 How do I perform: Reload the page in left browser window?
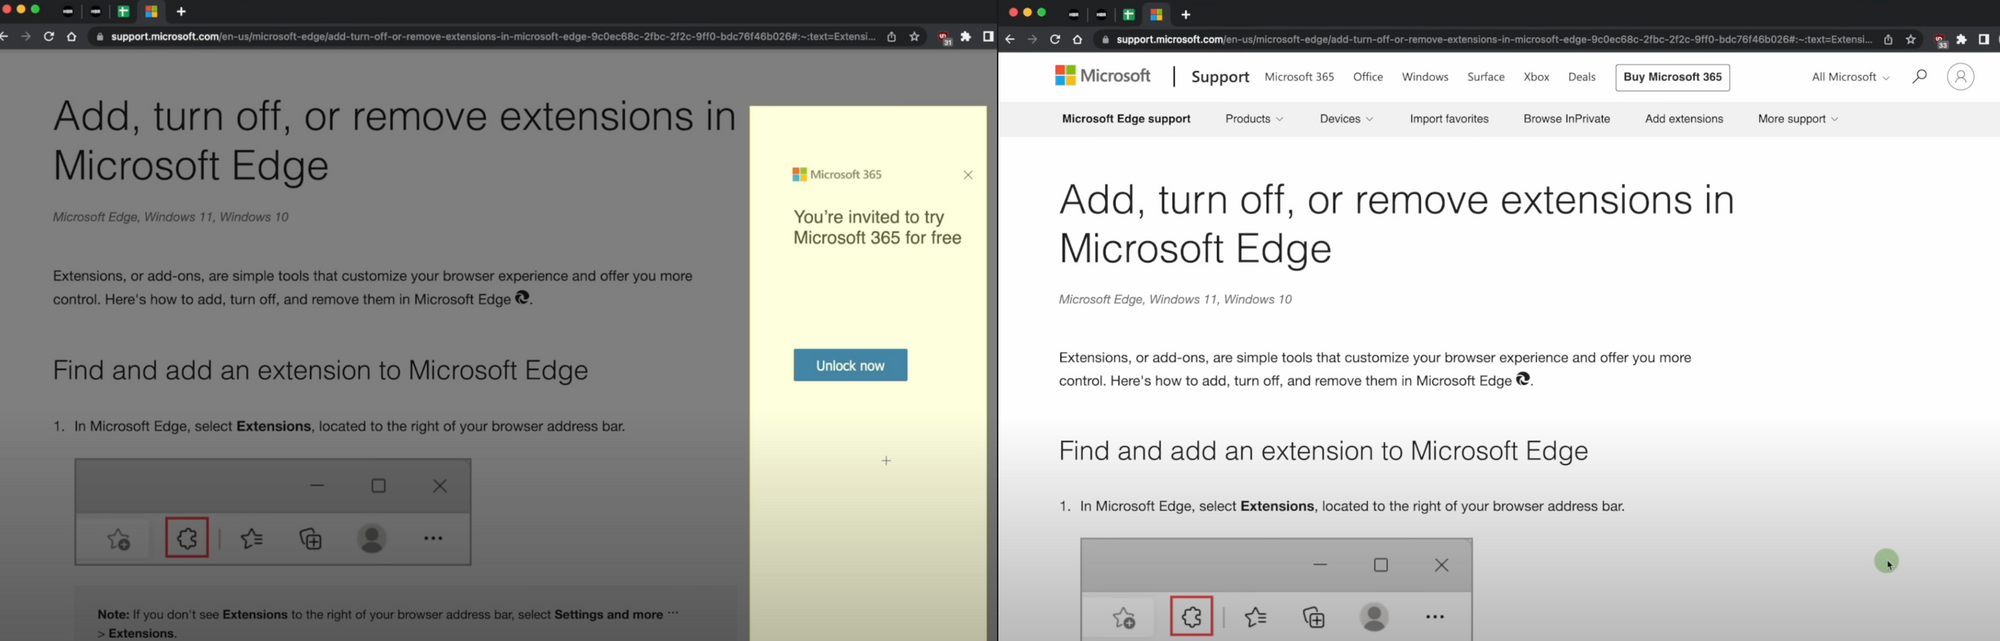tap(48, 36)
